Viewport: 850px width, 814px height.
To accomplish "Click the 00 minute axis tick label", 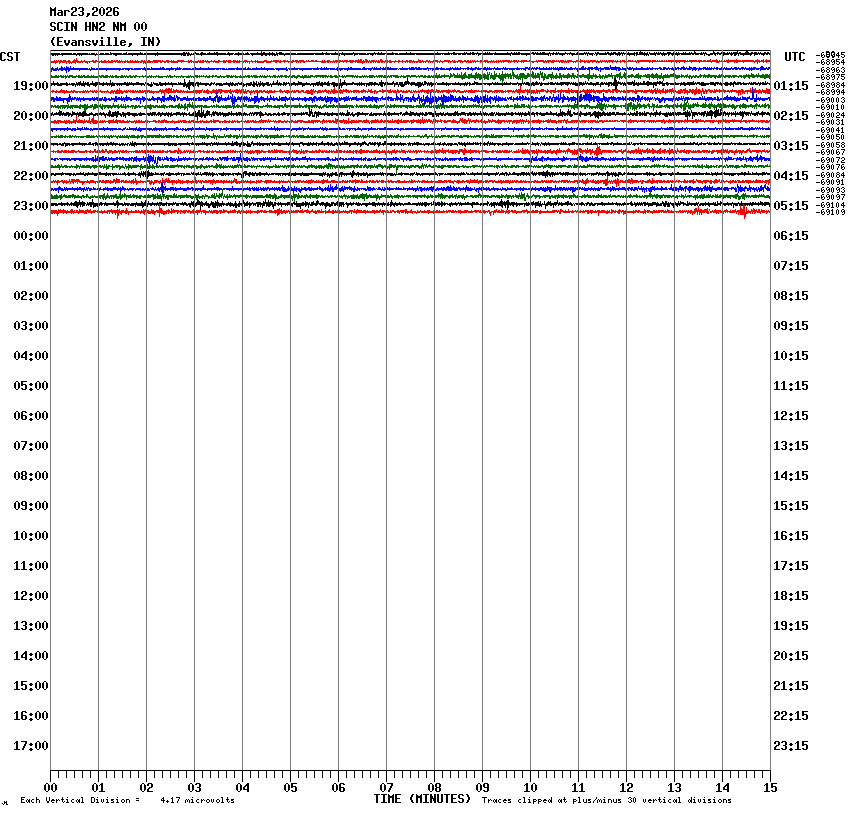I will [x=51, y=789].
